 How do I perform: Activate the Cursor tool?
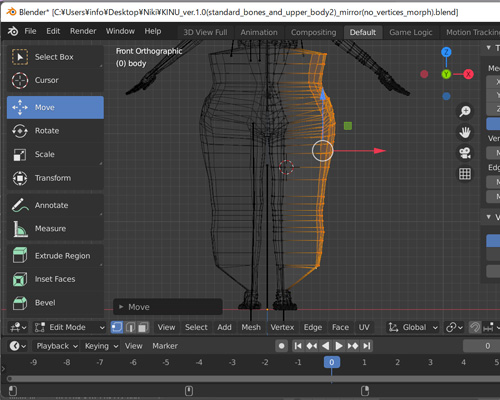click(55, 80)
